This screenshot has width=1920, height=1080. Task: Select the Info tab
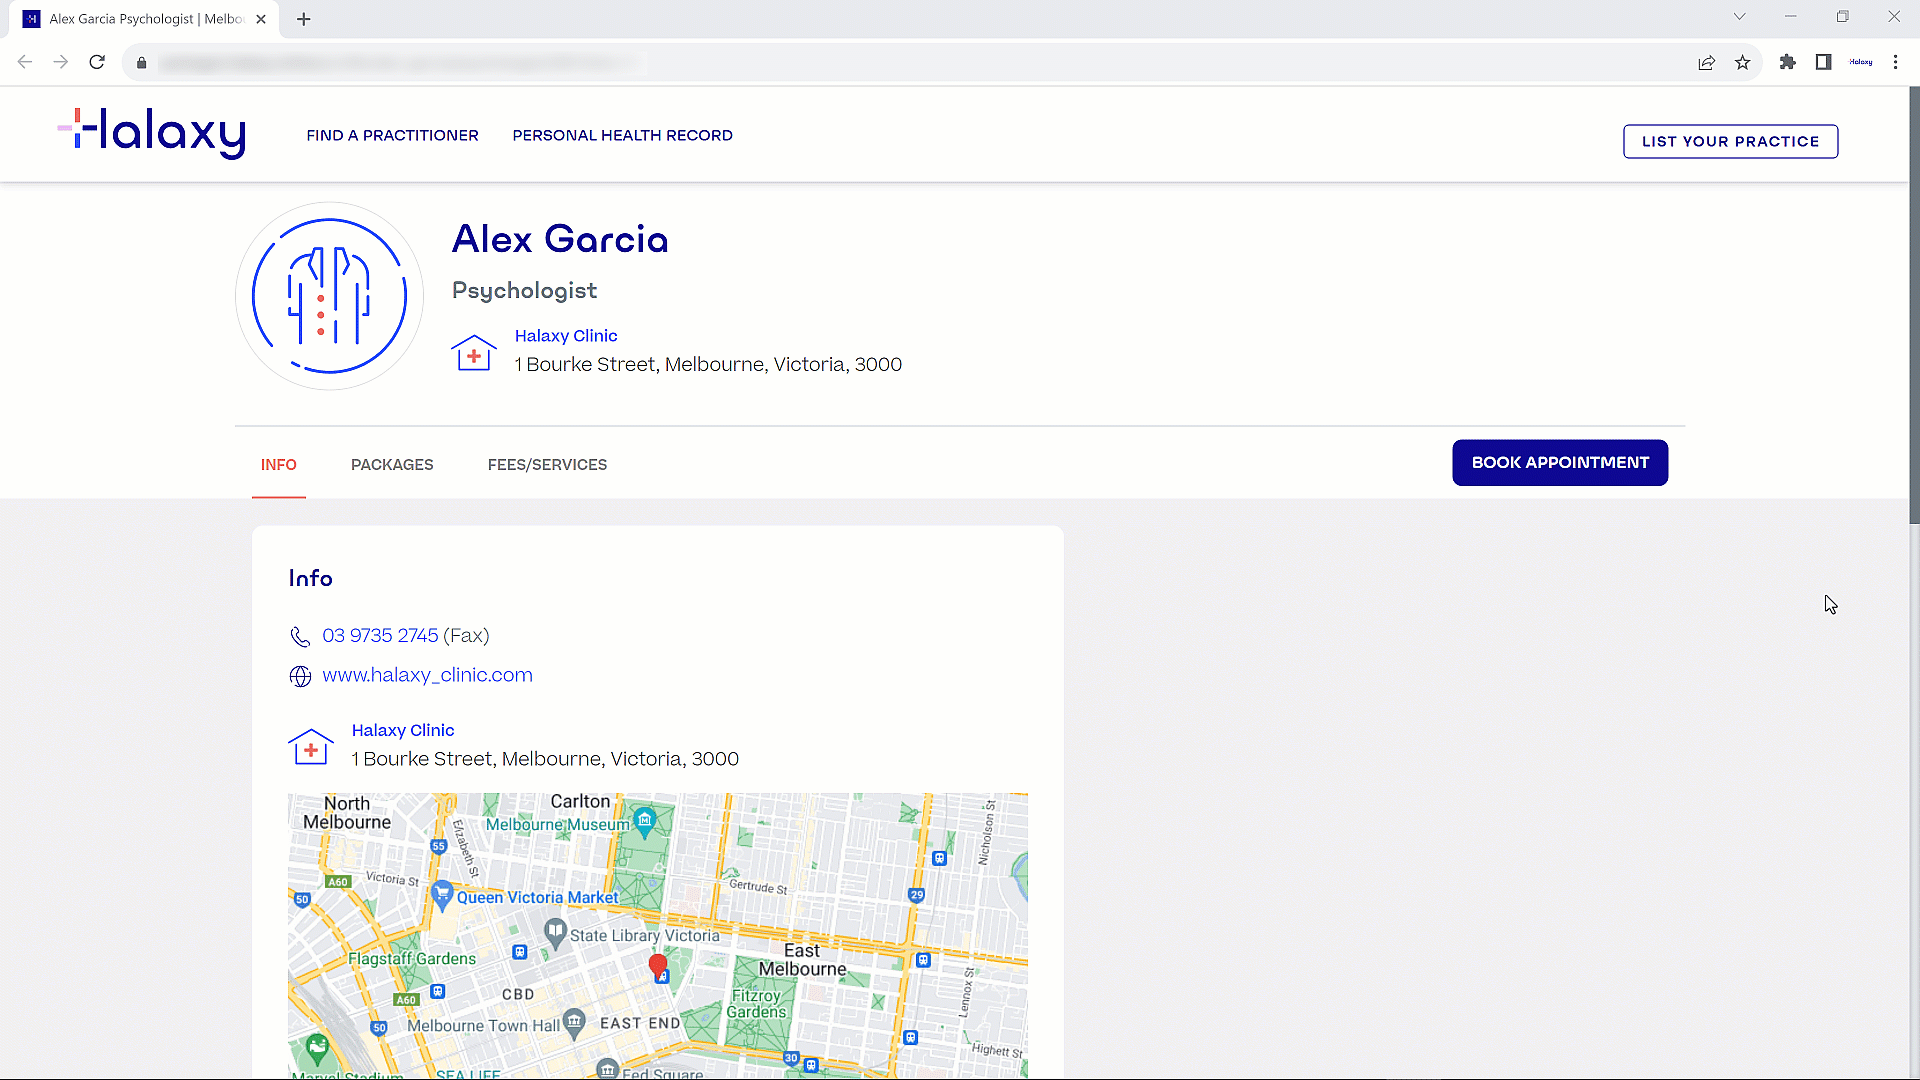click(278, 465)
